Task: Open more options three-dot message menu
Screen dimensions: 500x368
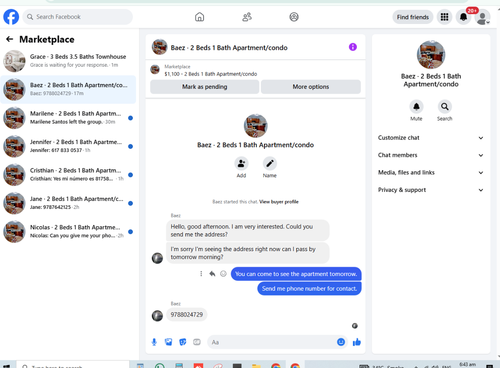Action: pyautogui.click(x=201, y=274)
